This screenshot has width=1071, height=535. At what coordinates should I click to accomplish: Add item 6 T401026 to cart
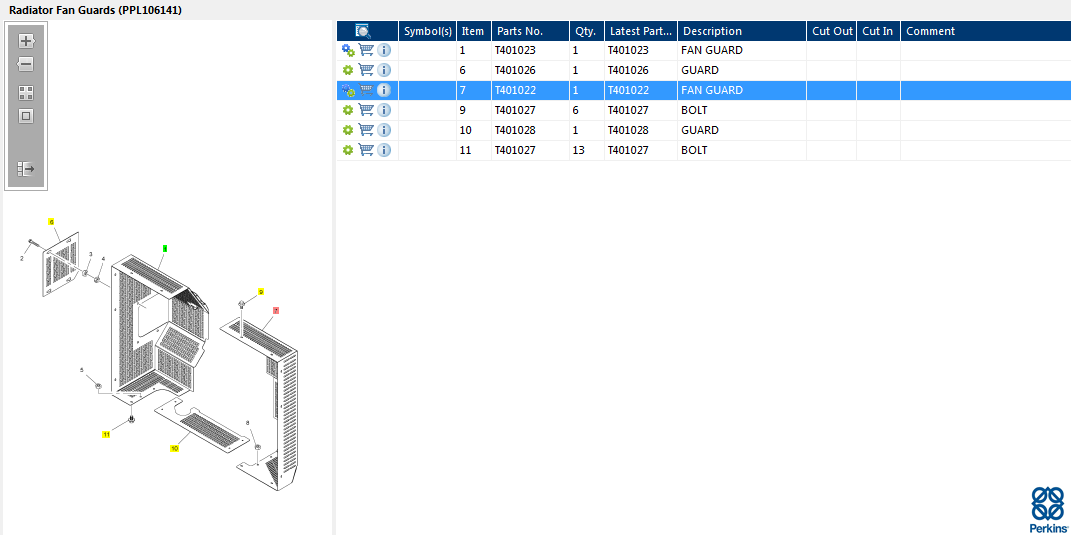pyautogui.click(x=366, y=70)
